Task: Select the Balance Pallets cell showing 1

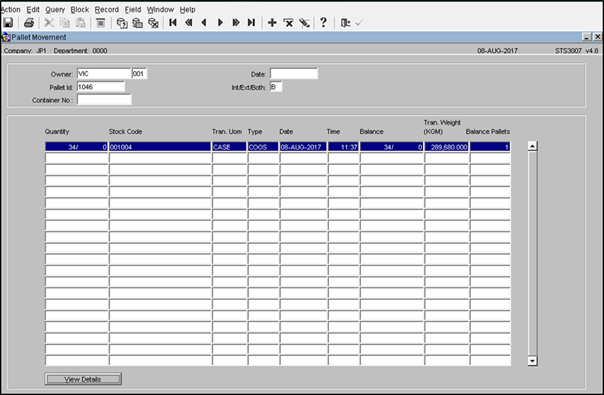Action: (x=490, y=147)
